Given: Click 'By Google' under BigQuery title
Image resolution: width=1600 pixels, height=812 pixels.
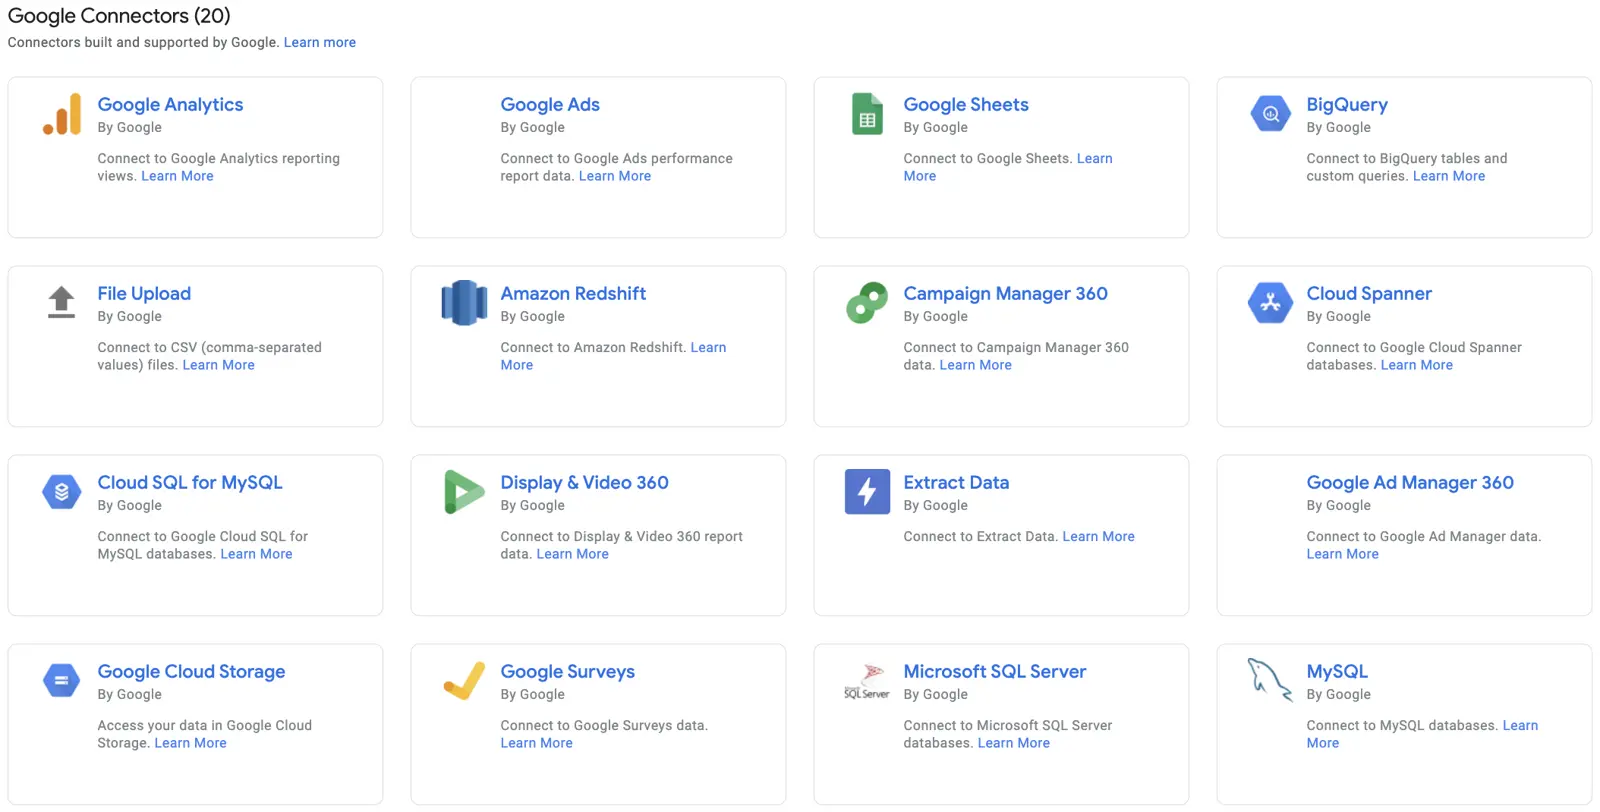Looking at the screenshot, I should pos(1338,127).
